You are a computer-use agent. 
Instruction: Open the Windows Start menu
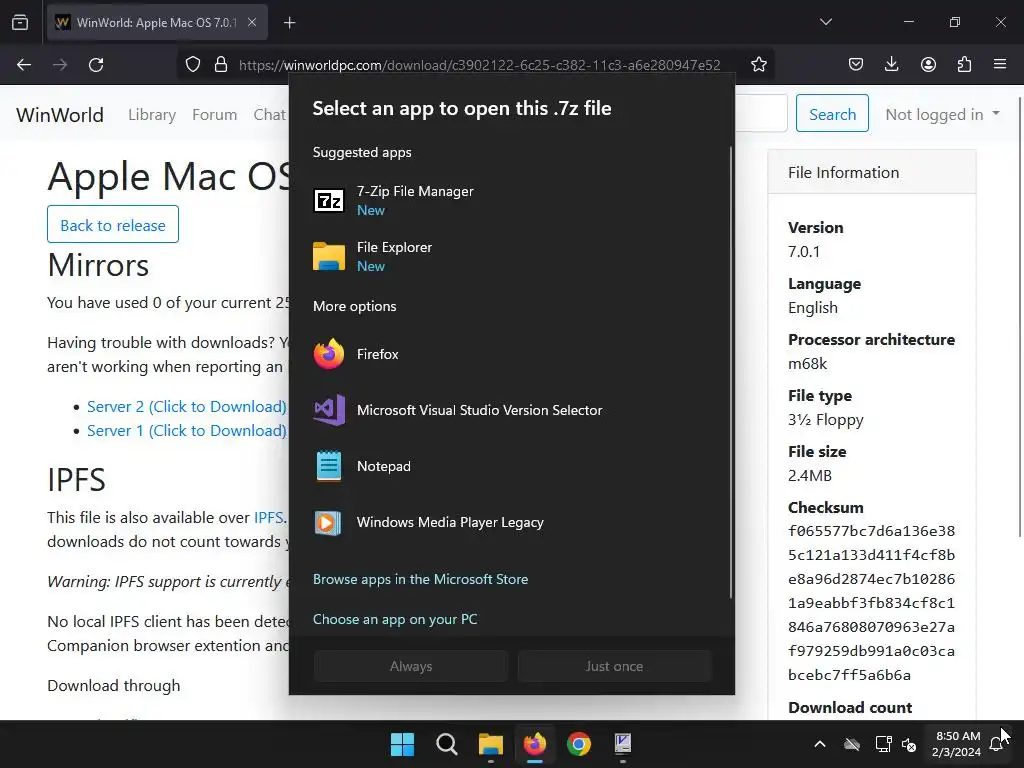tap(402, 744)
